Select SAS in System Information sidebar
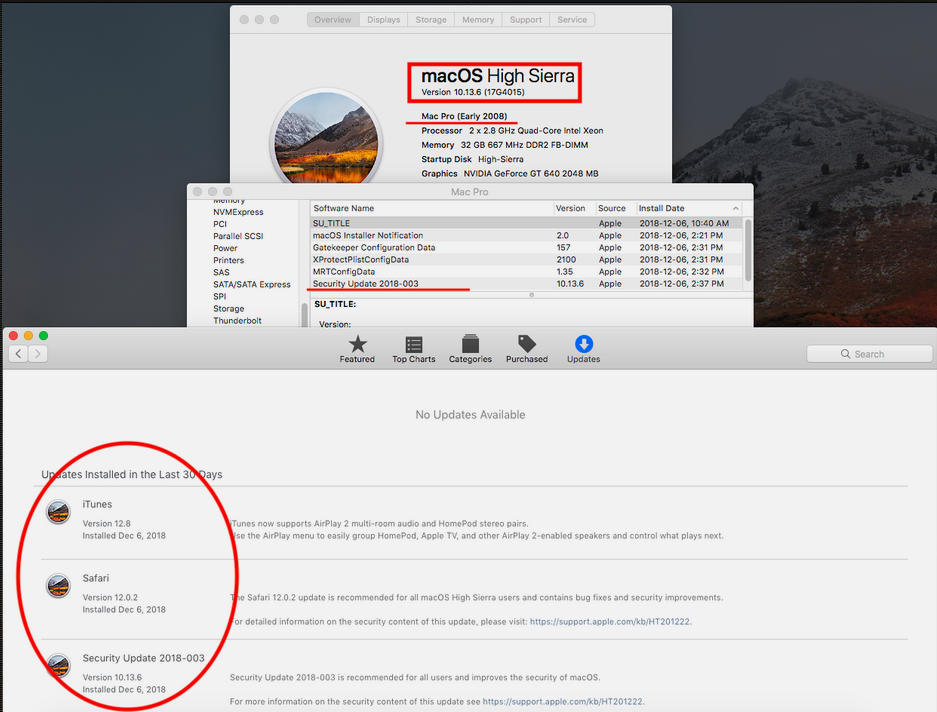The height and width of the screenshot is (712, 937). (221, 272)
